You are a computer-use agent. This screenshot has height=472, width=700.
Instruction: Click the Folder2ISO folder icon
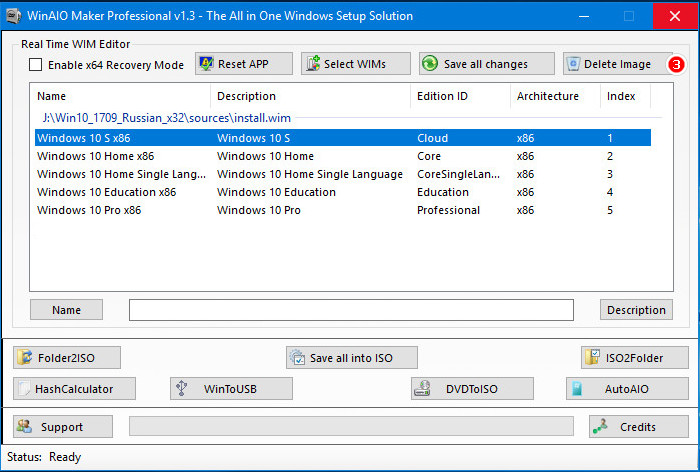(x=25, y=357)
